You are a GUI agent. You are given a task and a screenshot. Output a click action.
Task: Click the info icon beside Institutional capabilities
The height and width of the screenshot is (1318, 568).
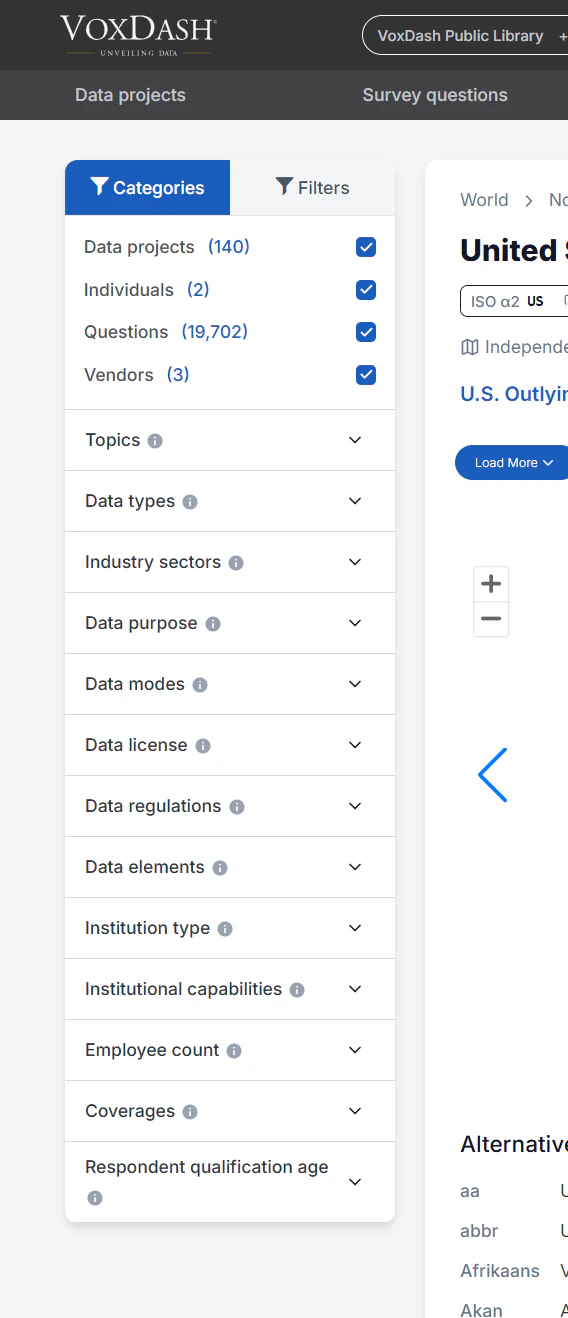coord(297,990)
